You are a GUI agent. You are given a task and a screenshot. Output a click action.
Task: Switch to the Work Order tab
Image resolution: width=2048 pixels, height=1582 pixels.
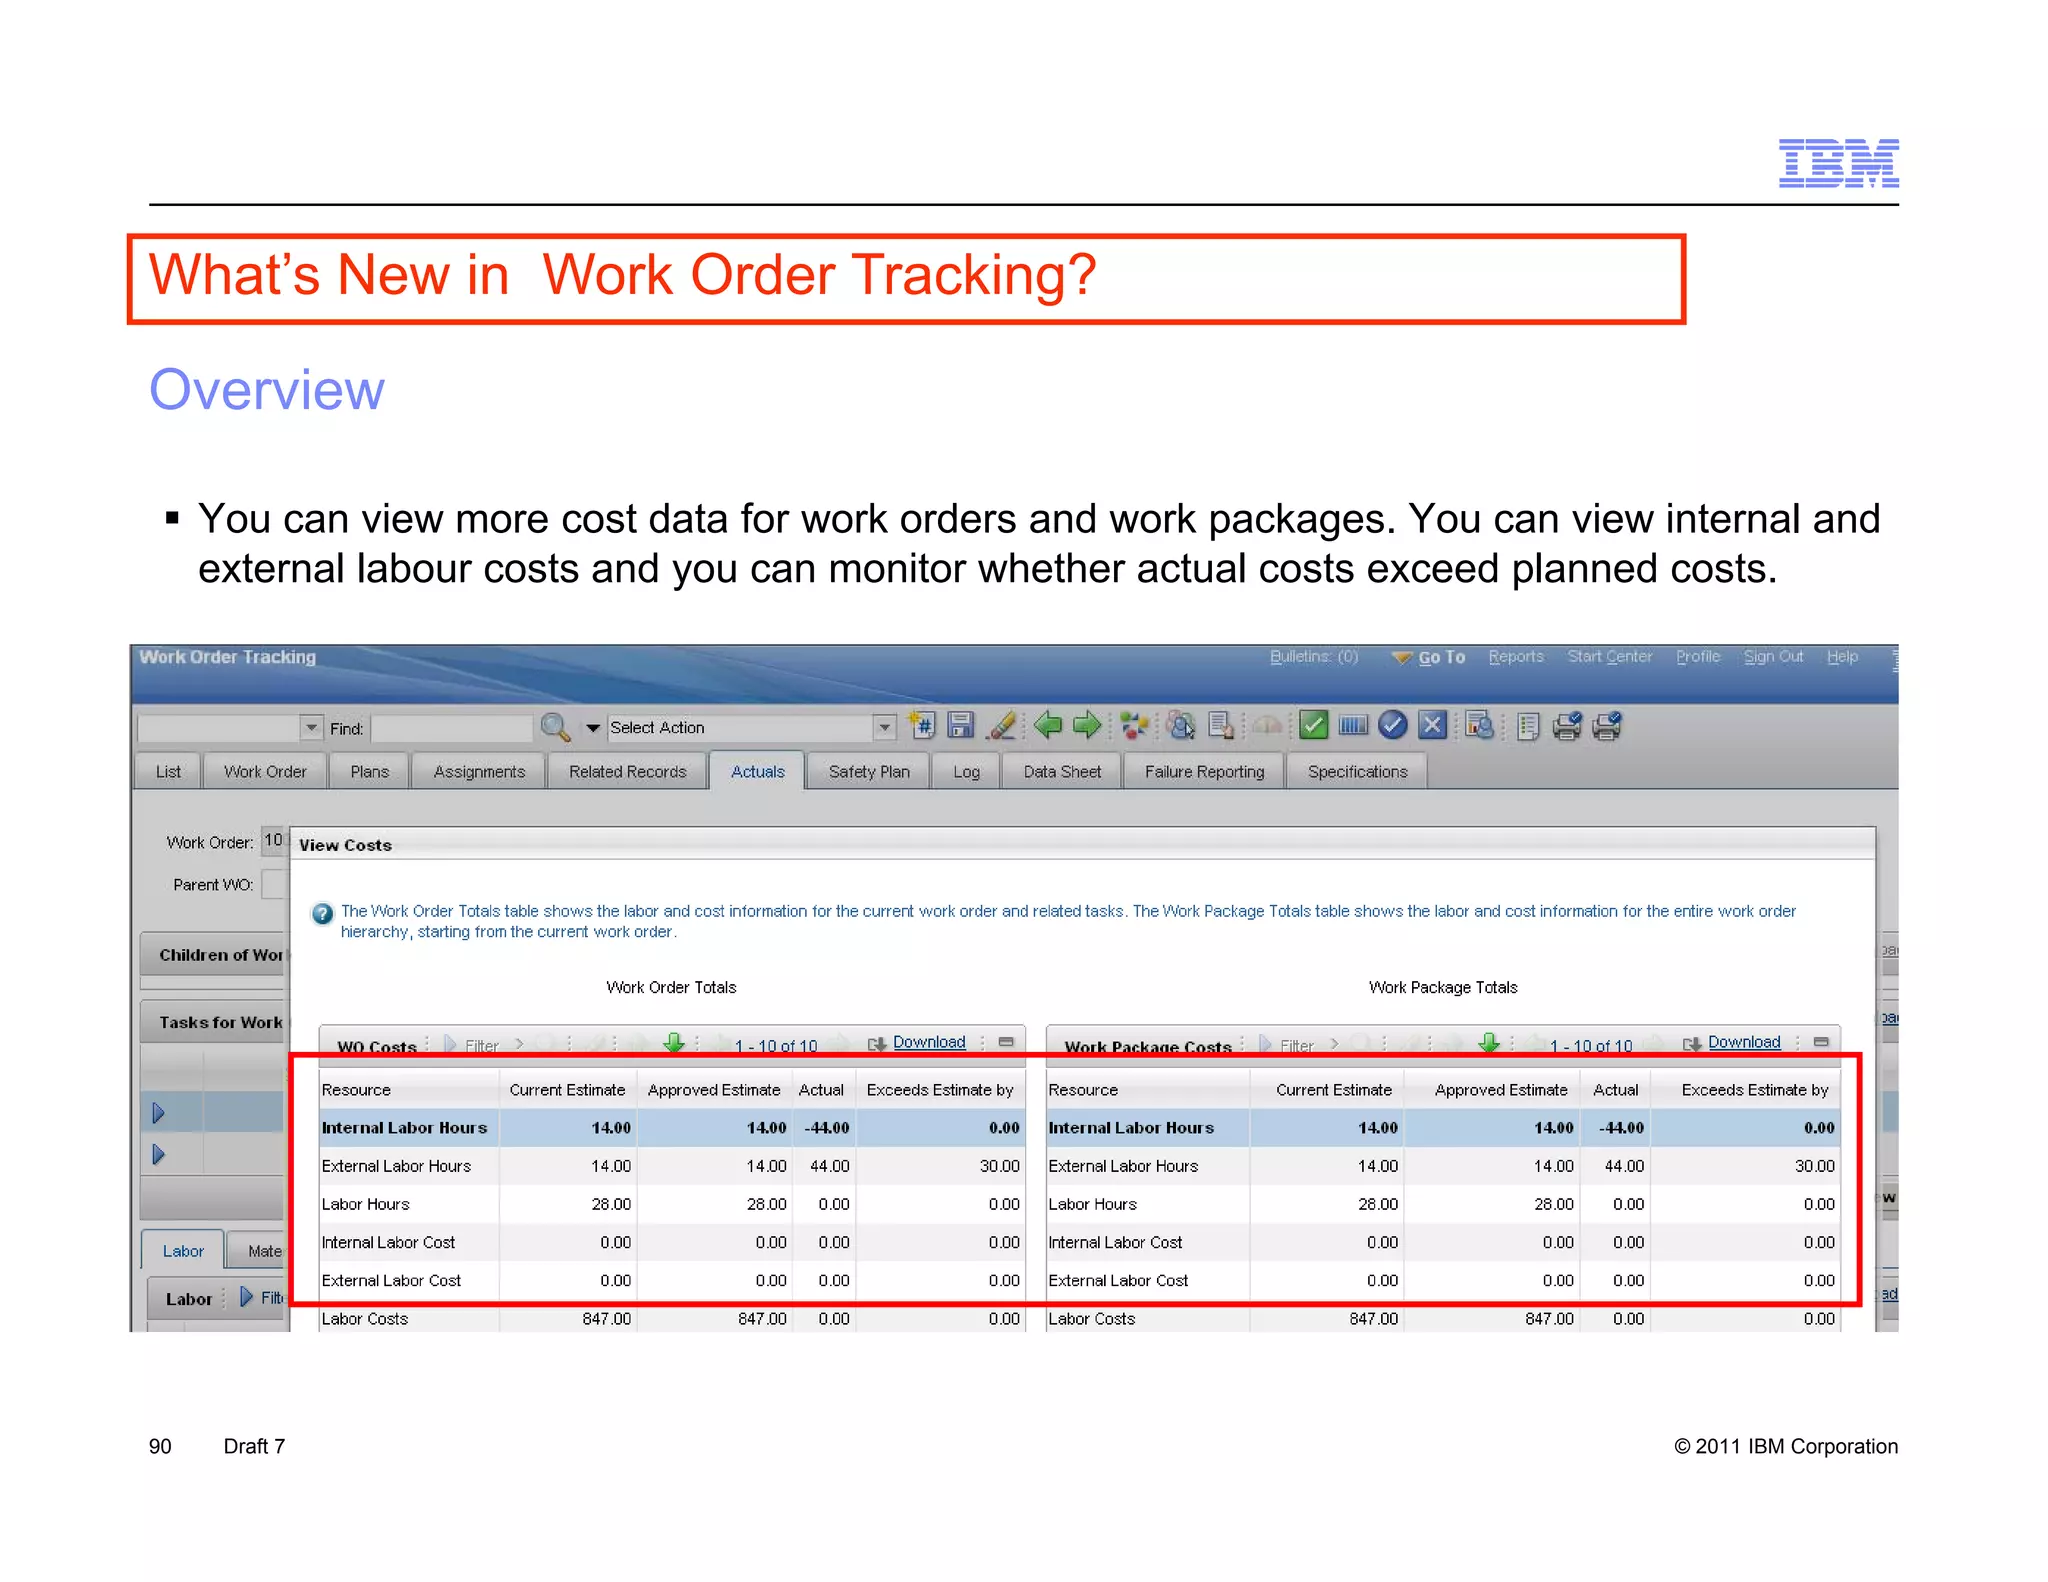point(265,772)
